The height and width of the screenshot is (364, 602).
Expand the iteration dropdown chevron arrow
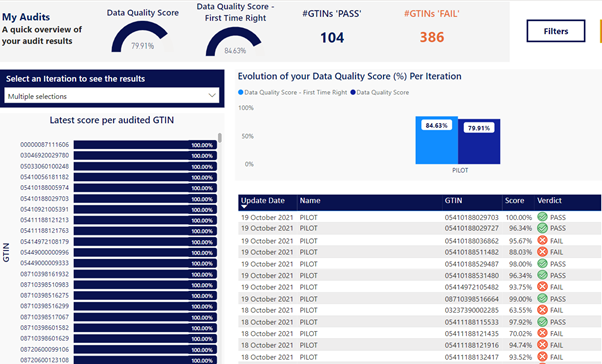212,96
